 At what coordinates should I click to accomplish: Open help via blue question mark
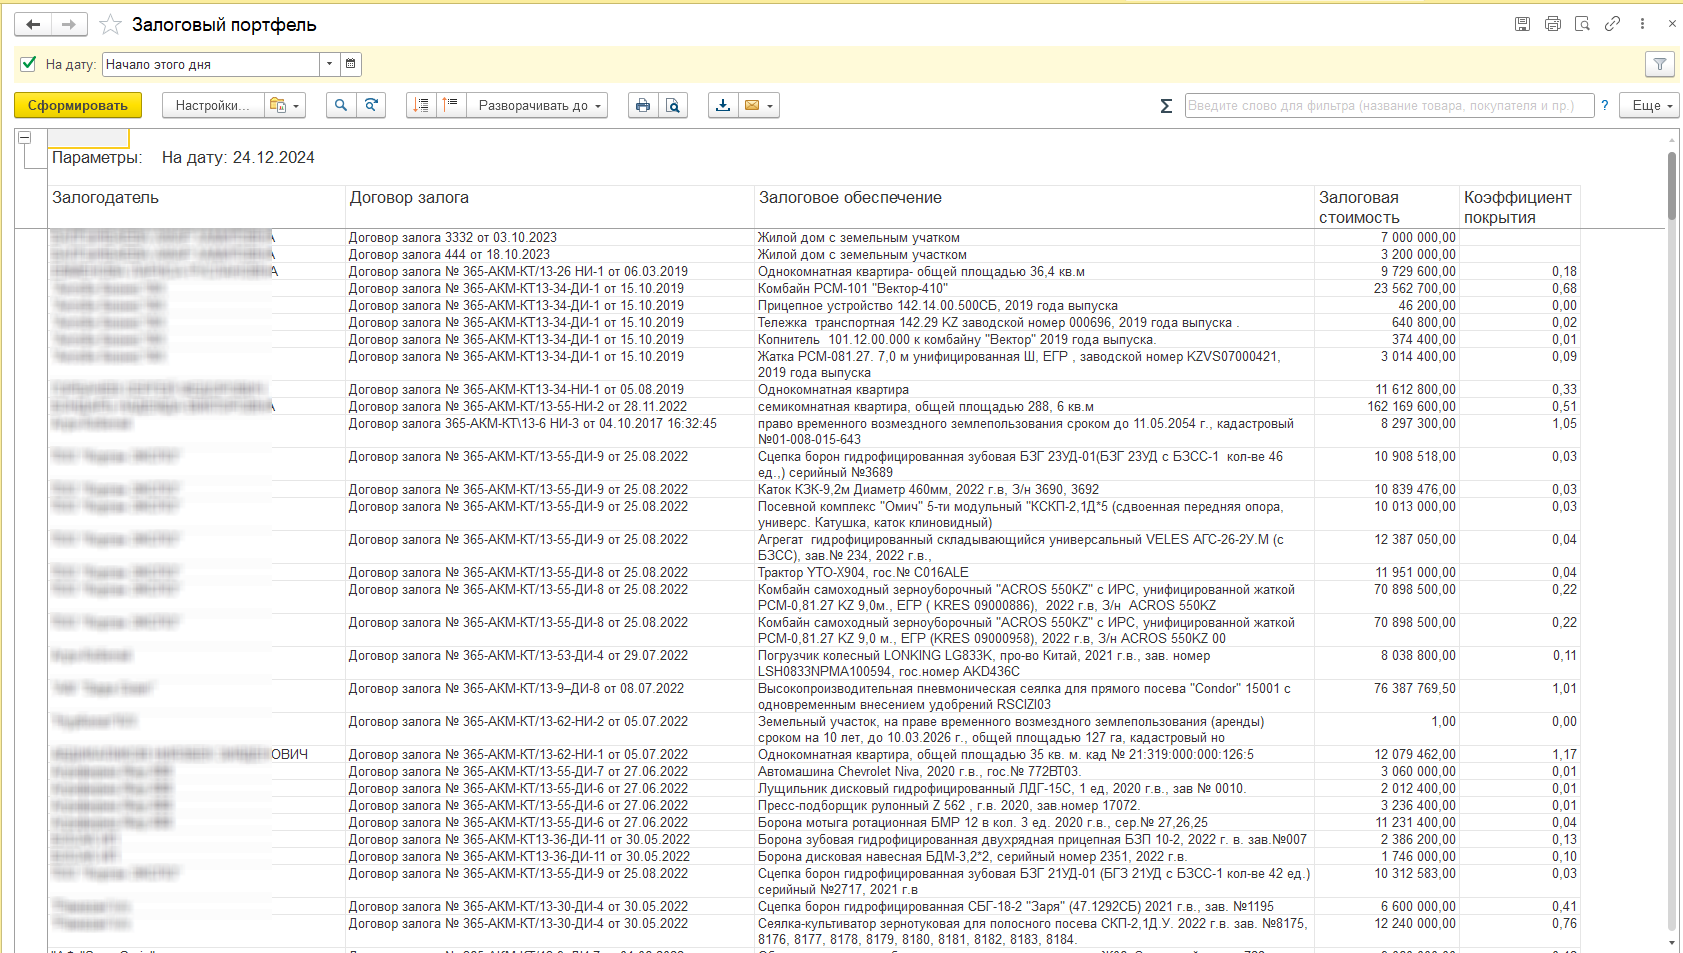[x=1605, y=105]
